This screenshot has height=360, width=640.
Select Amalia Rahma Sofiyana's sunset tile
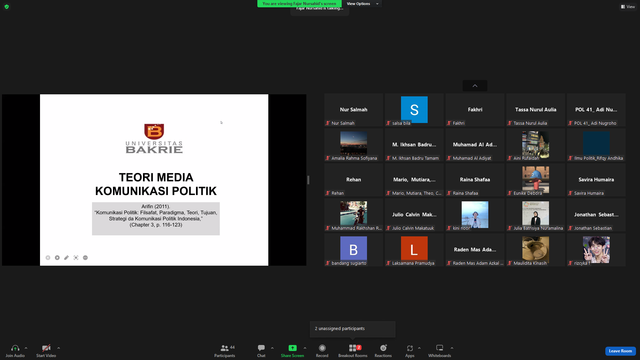353,145
